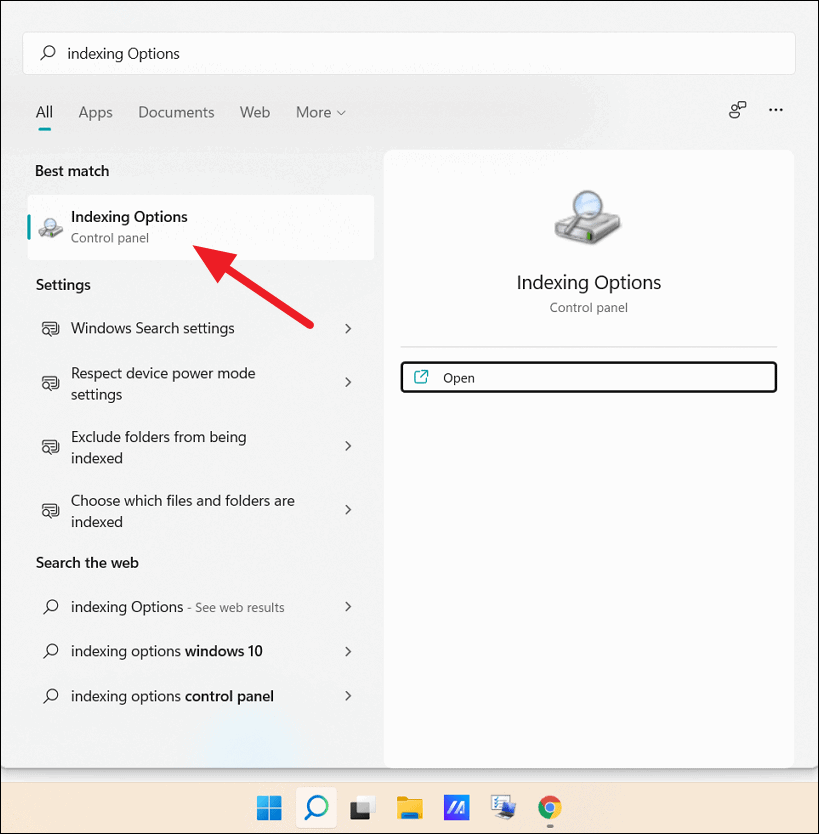Click Indexing Options title in preview pane
Viewport: 819px width, 834px height.
click(x=589, y=283)
